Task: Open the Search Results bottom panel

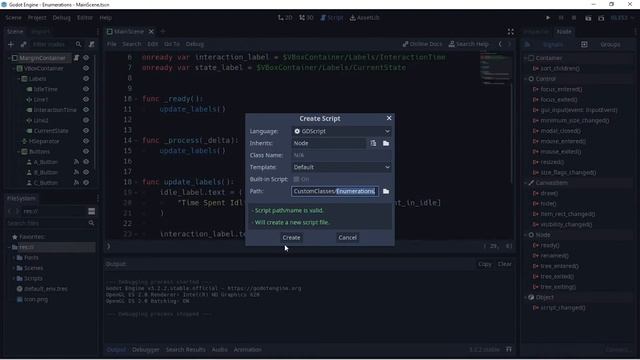Action: click(x=185, y=349)
